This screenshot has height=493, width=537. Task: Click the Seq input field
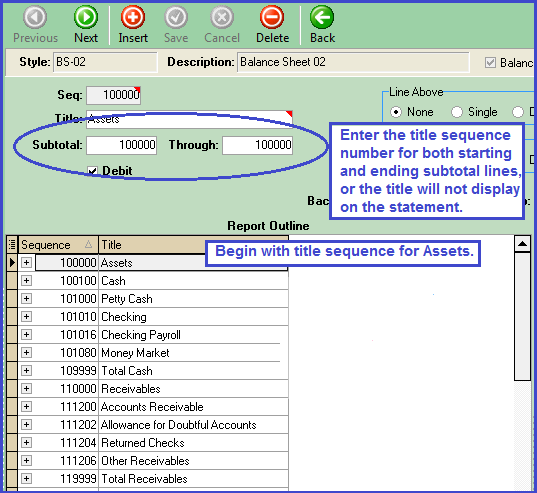[113, 95]
